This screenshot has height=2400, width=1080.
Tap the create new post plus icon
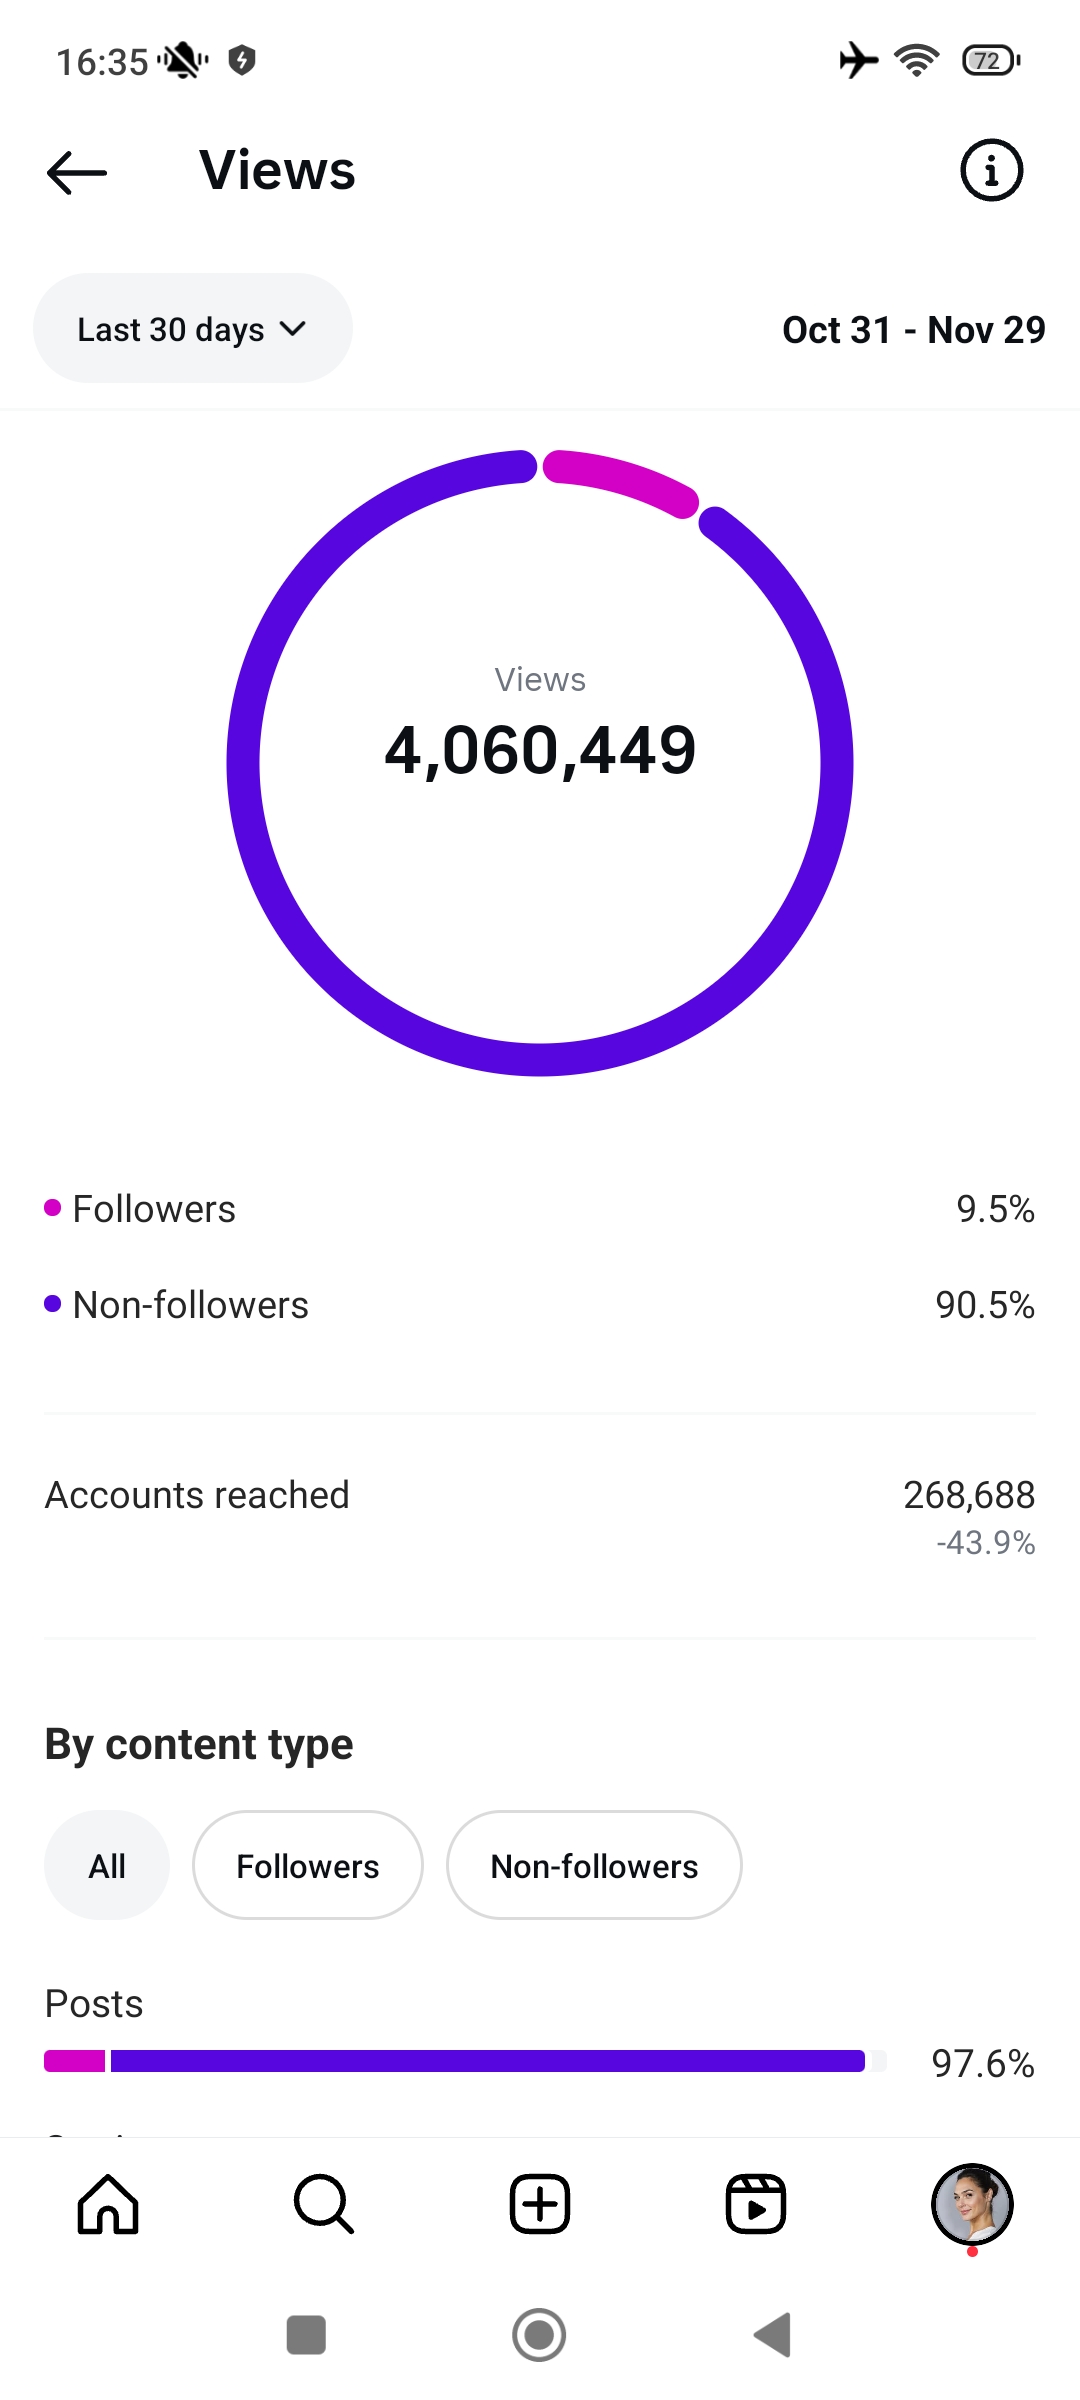pyautogui.click(x=540, y=2204)
